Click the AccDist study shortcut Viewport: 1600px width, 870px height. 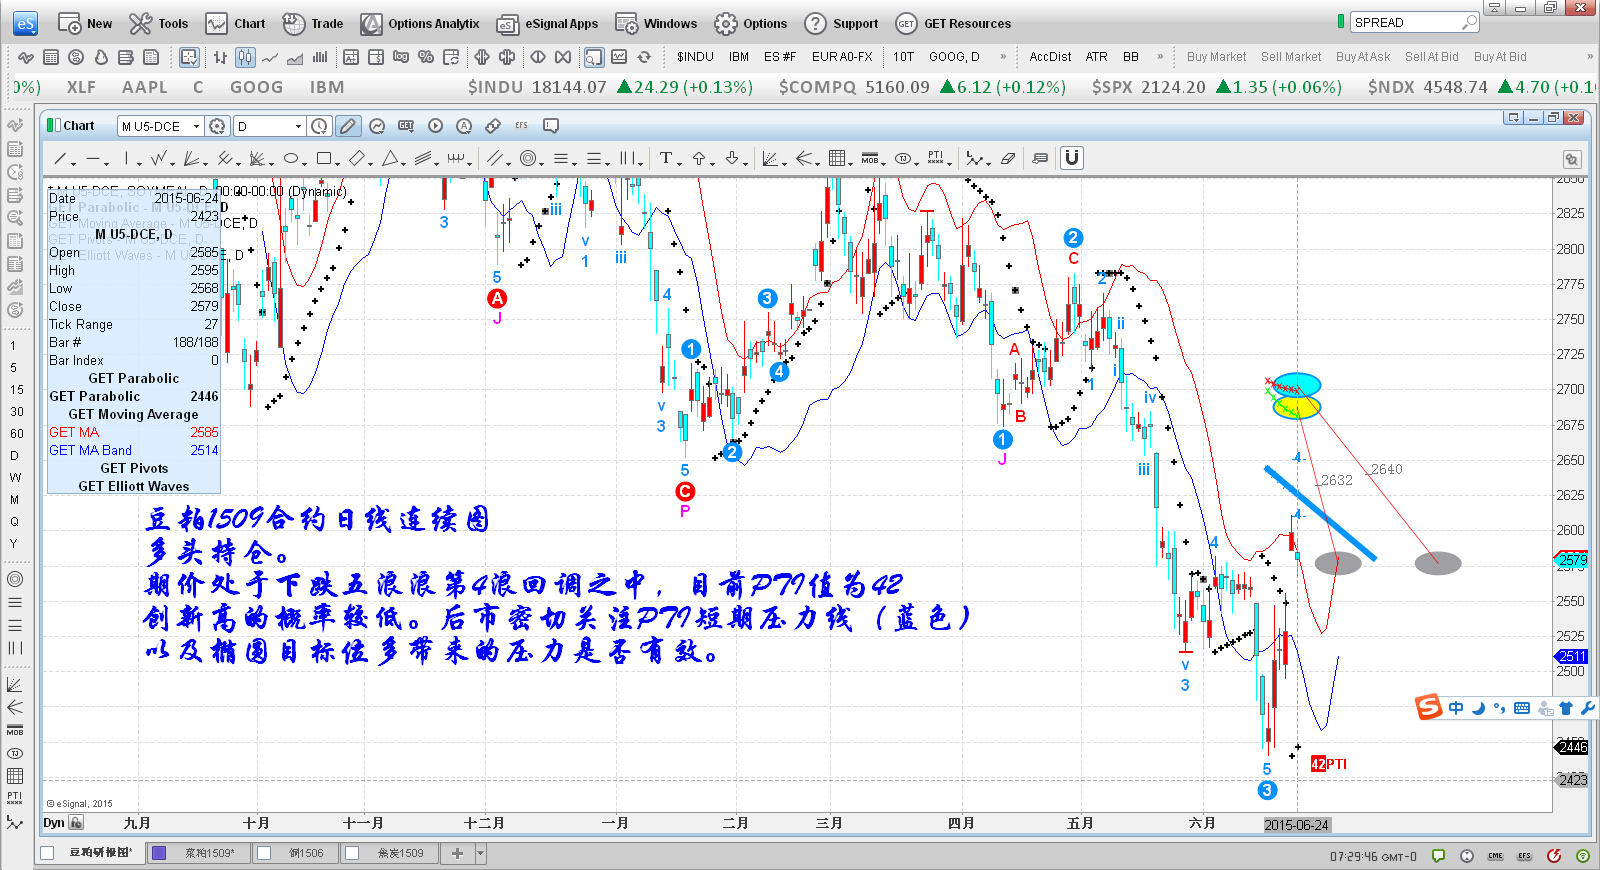coord(1050,57)
